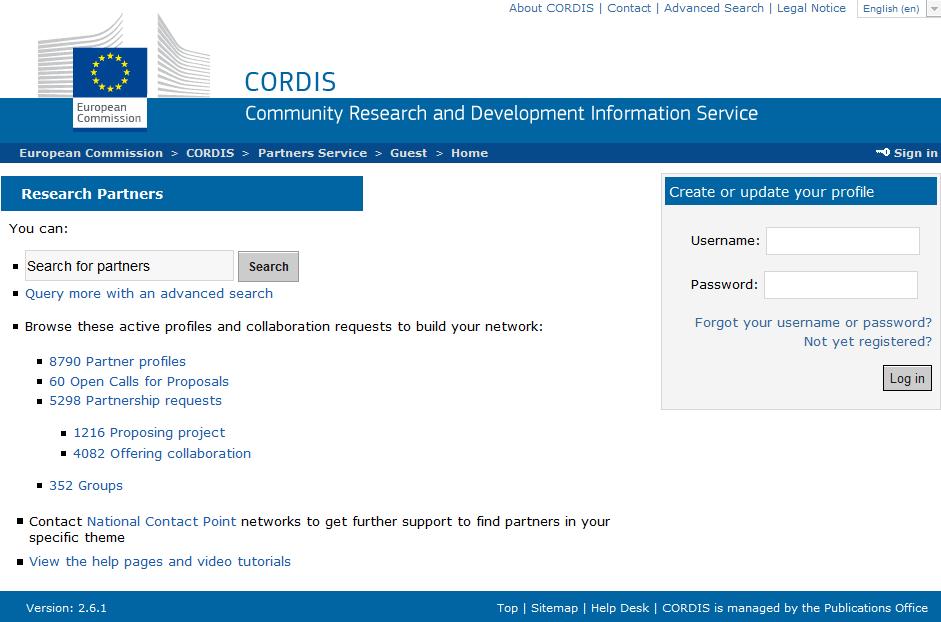Click Sign in text in the blue navigation bar
This screenshot has height=622, width=941.
pos(915,153)
